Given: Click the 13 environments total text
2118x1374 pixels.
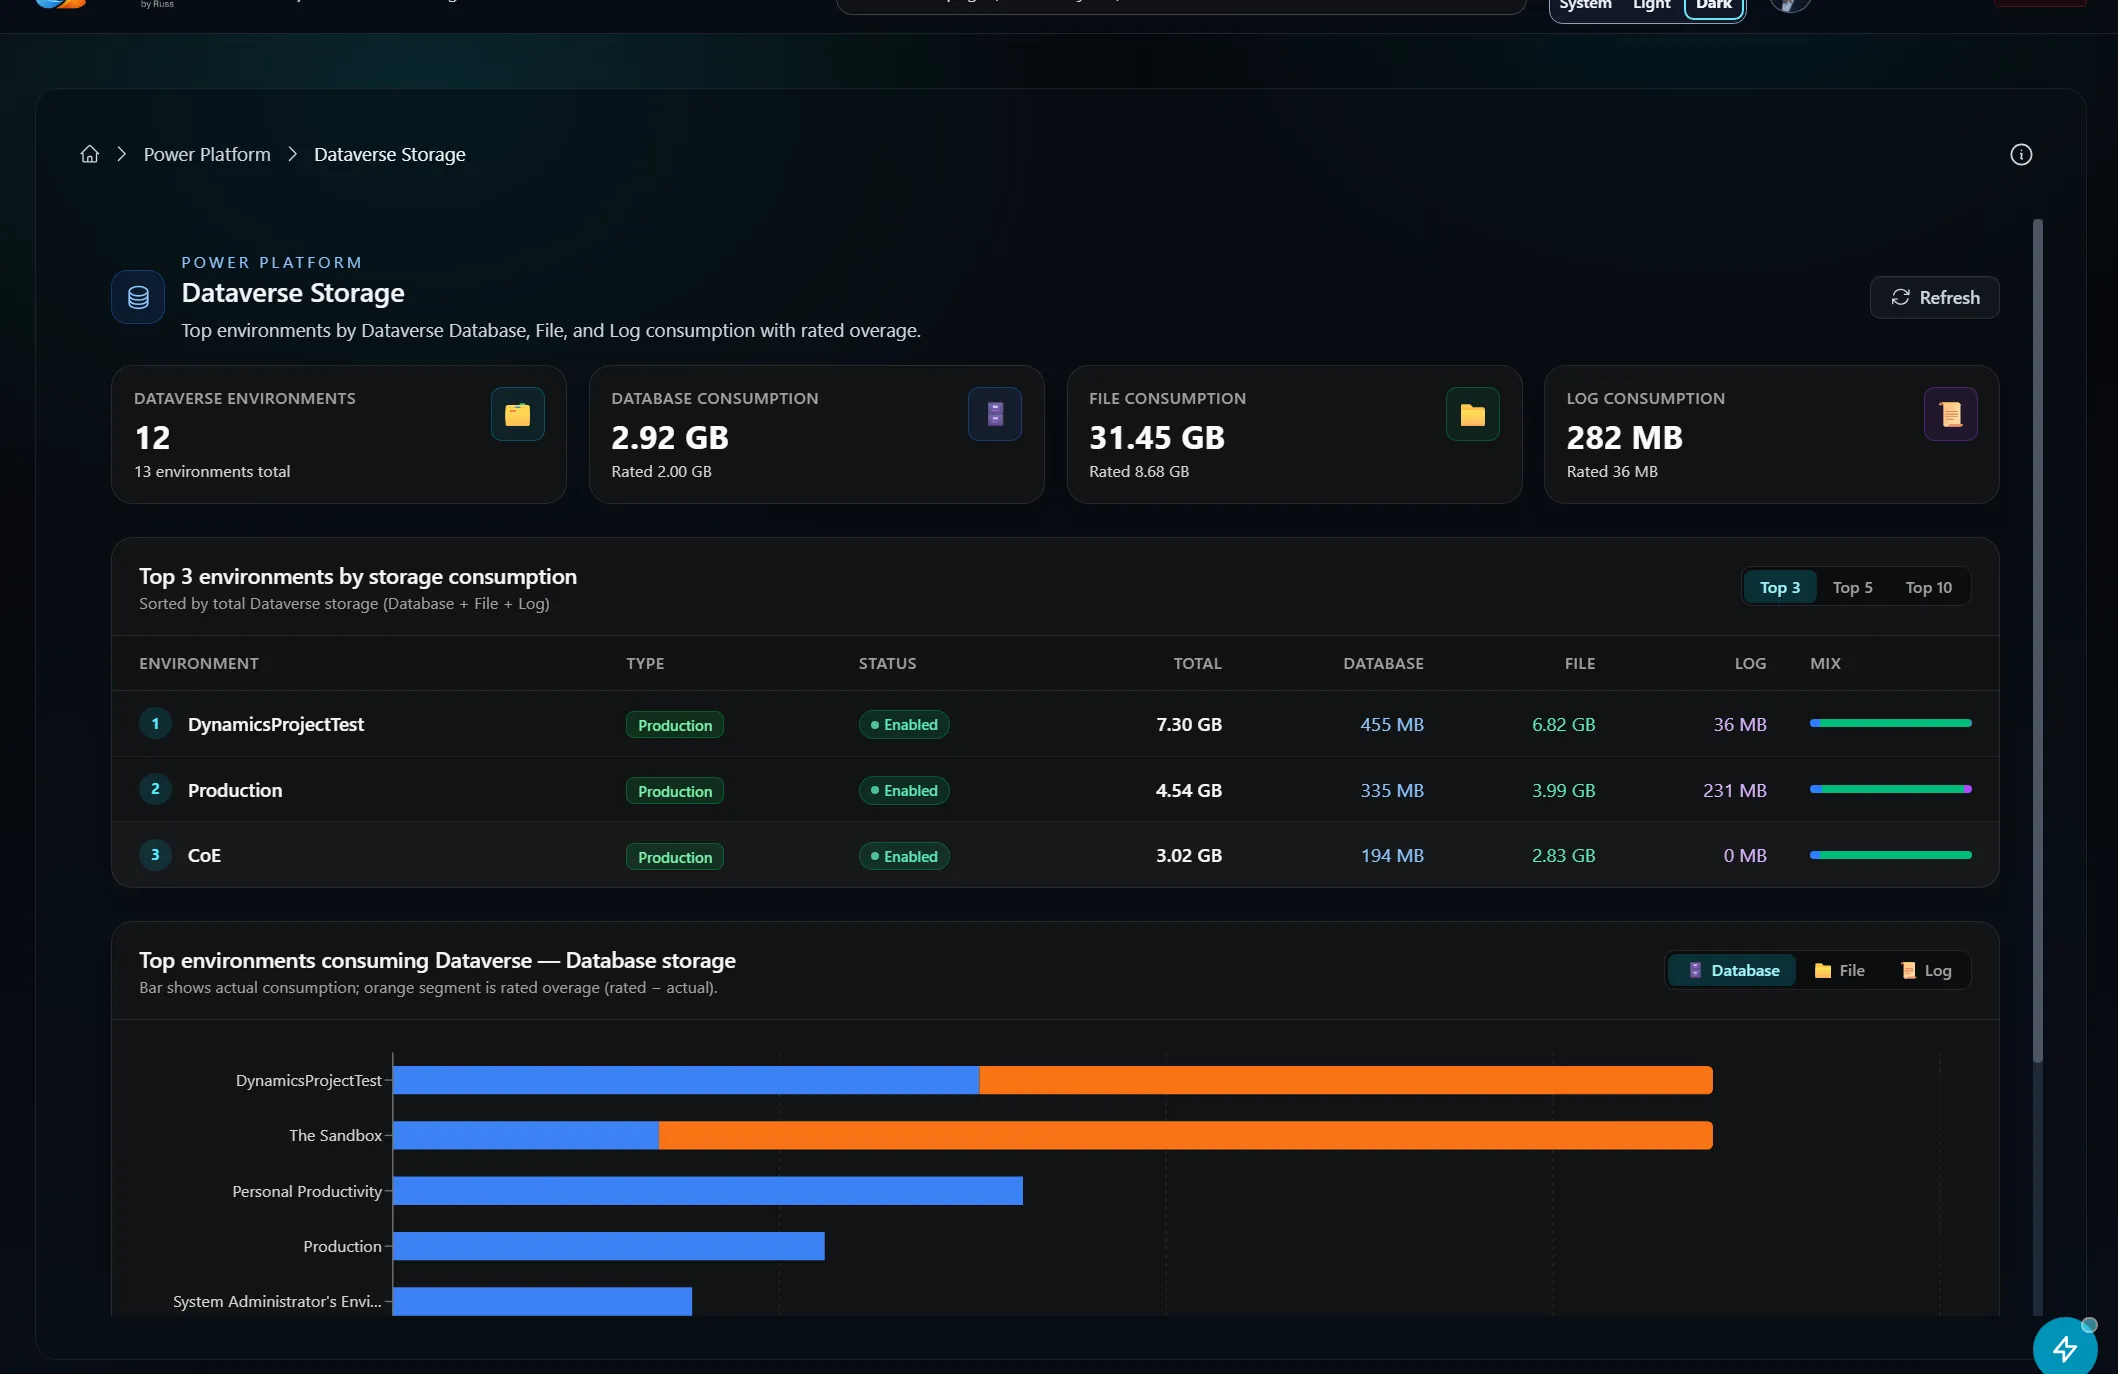Looking at the screenshot, I should [212, 471].
